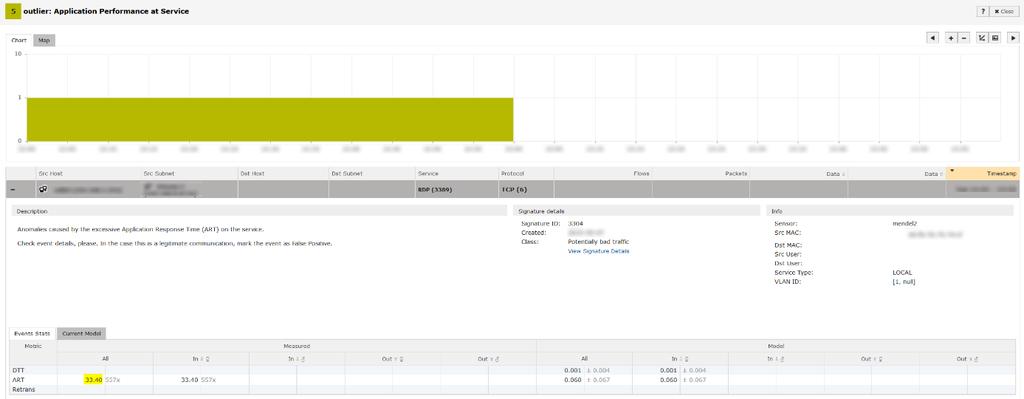This screenshot has height=399, width=1024.
Task: Open View Signature Details link
Action: [598, 251]
